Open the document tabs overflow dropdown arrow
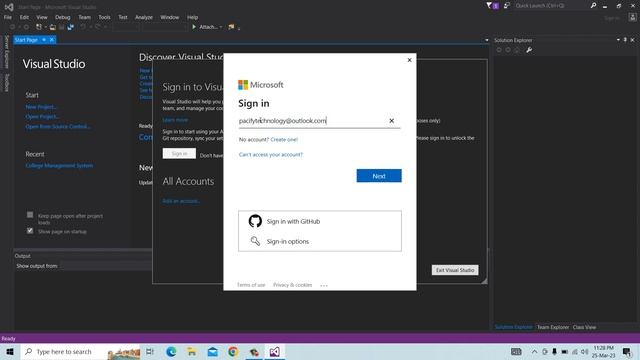The height and width of the screenshot is (360, 640). point(487,40)
